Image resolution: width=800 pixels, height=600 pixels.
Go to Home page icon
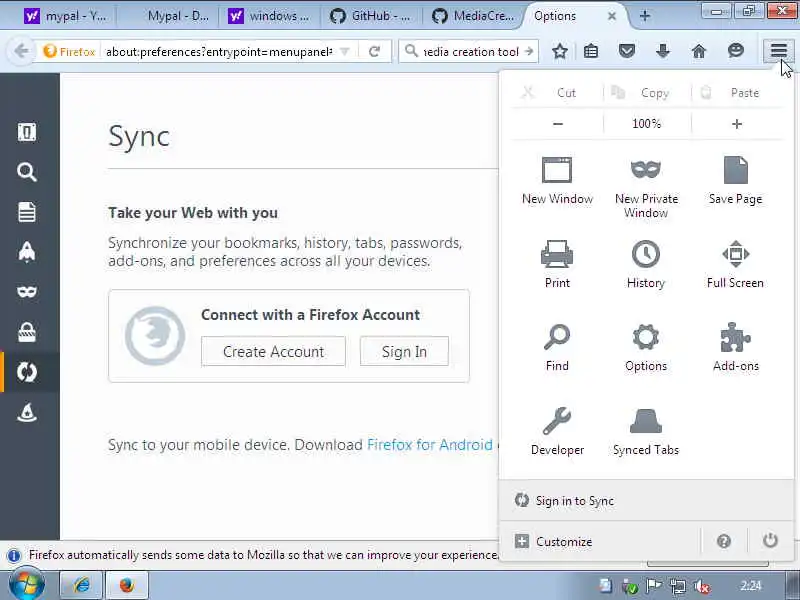coord(699,51)
